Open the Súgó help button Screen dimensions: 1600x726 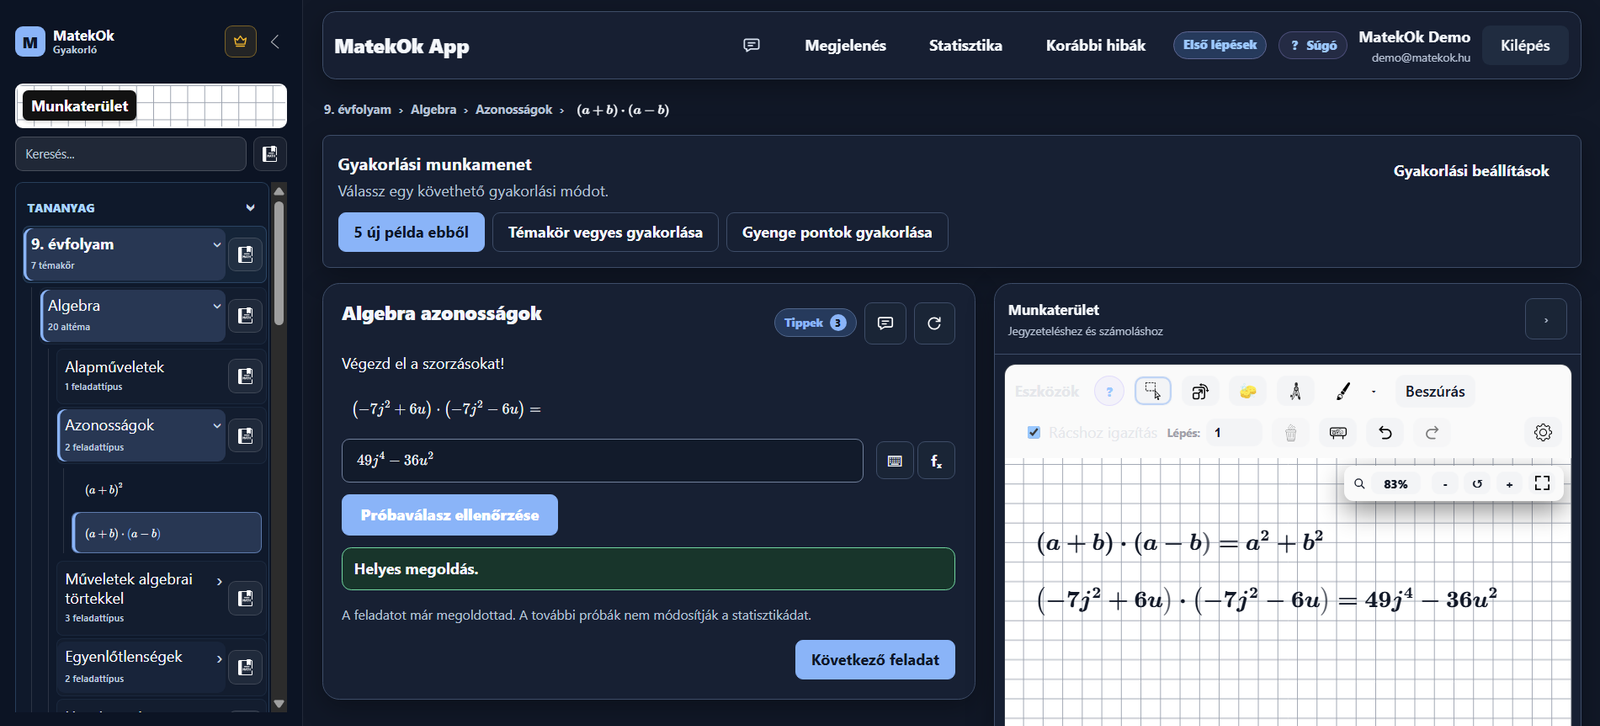(1313, 45)
